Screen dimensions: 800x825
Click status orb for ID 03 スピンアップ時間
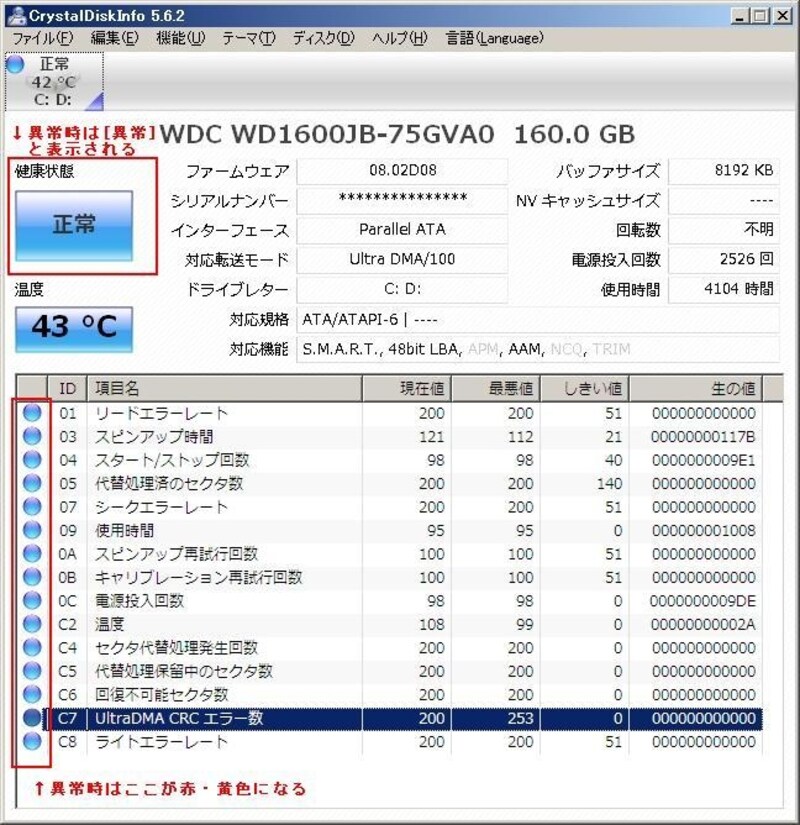(x=32, y=436)
